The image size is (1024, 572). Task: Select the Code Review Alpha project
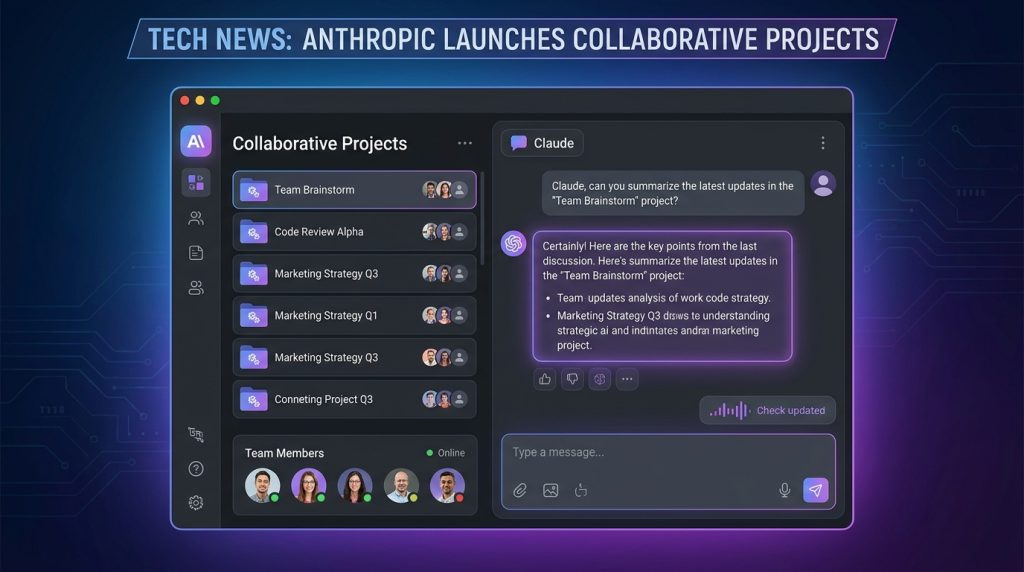[355, 232]
